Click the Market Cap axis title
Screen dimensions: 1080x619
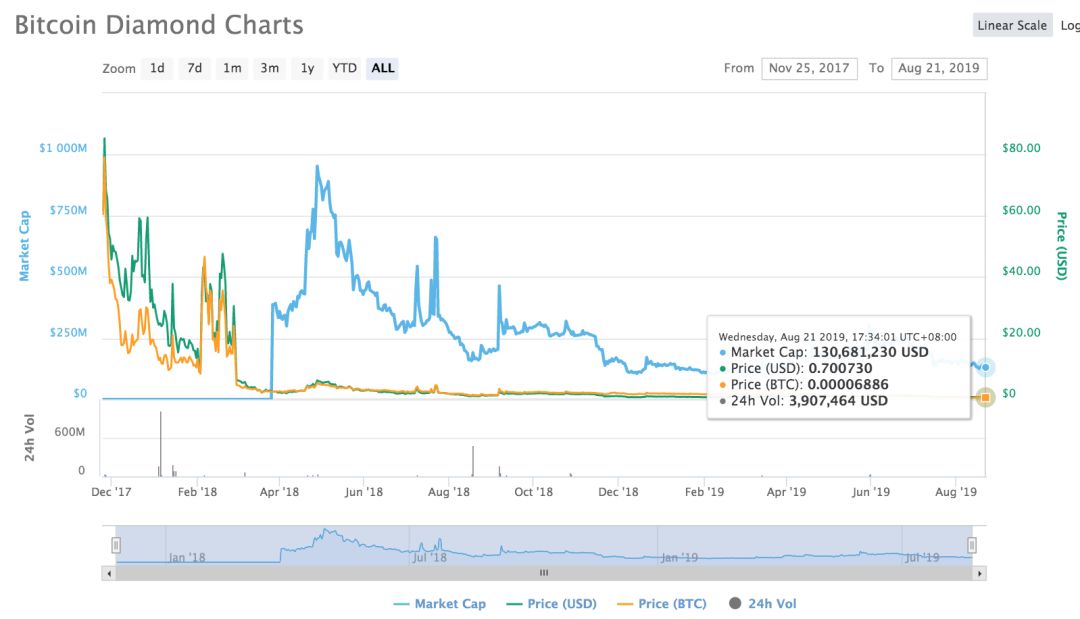tap(24, 246)
